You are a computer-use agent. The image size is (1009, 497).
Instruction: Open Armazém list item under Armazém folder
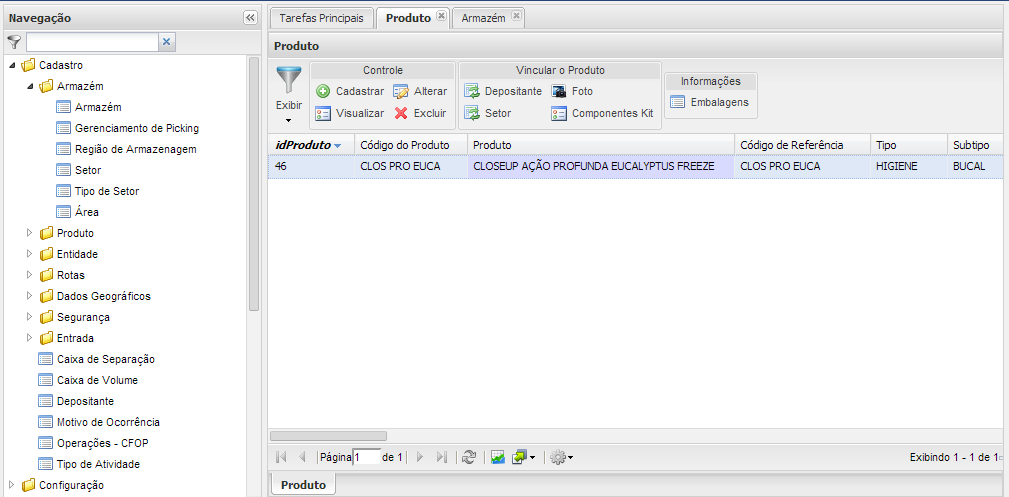89,107
